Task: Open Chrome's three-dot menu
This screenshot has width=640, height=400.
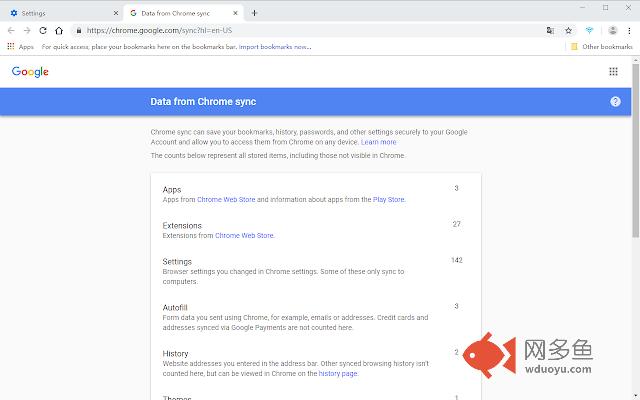Action: tap(629, 31)
